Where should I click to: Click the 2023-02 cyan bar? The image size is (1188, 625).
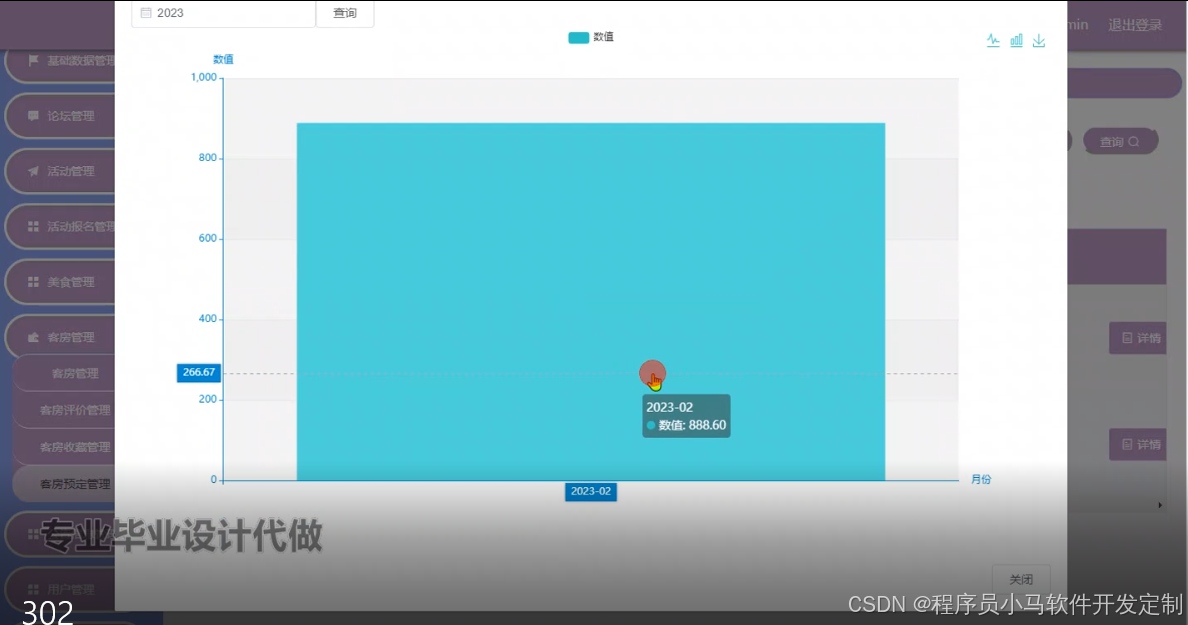(x=590, y=302)
